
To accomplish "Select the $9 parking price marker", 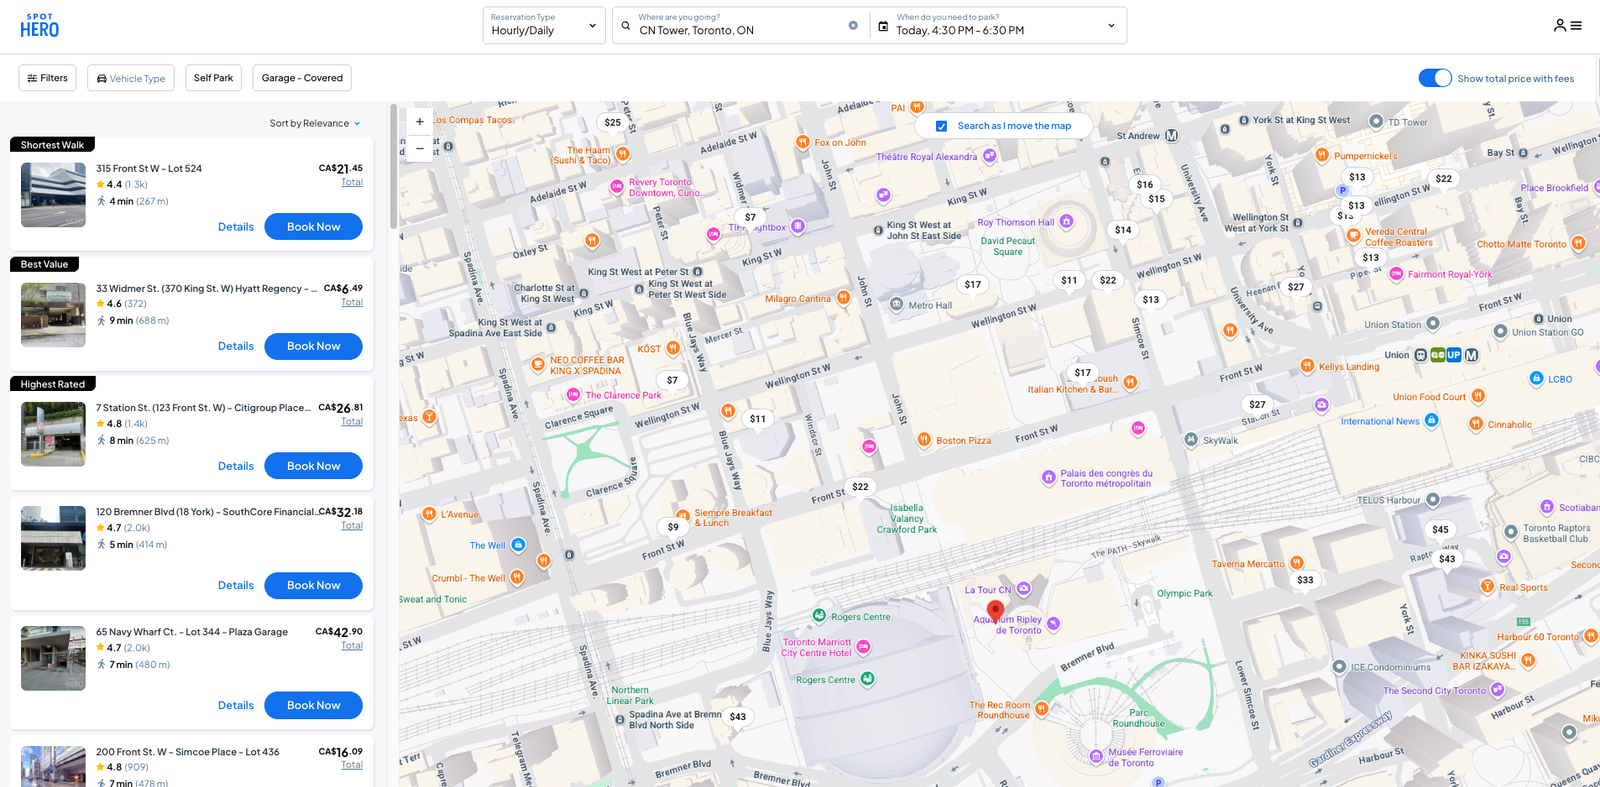I will coord(673,527).
